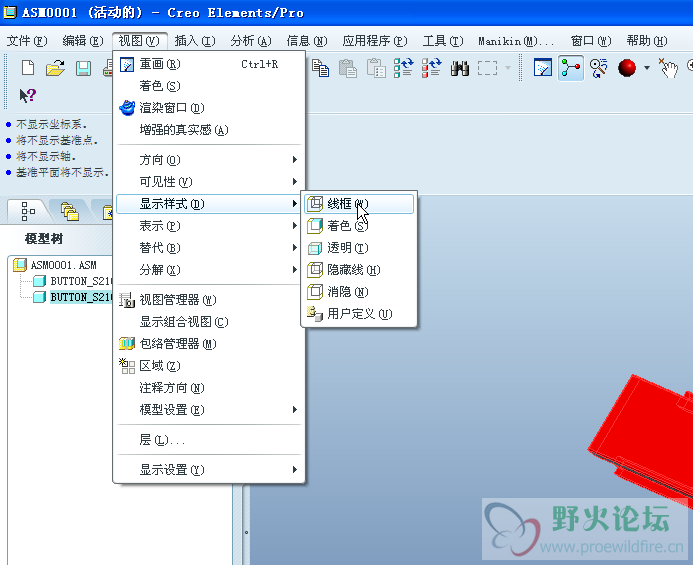Choose 增强的真实感(A) menu entry

pyautogui.click(x=209, y=130)
